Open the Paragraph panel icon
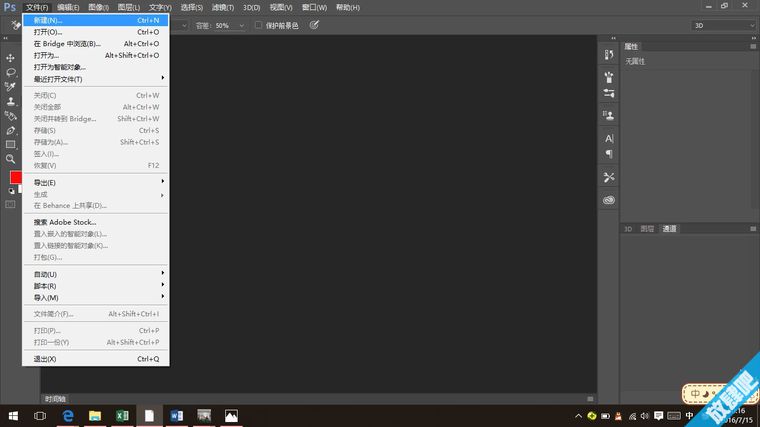The width and height of the screenshot is (760, 427). pos(609,154)
